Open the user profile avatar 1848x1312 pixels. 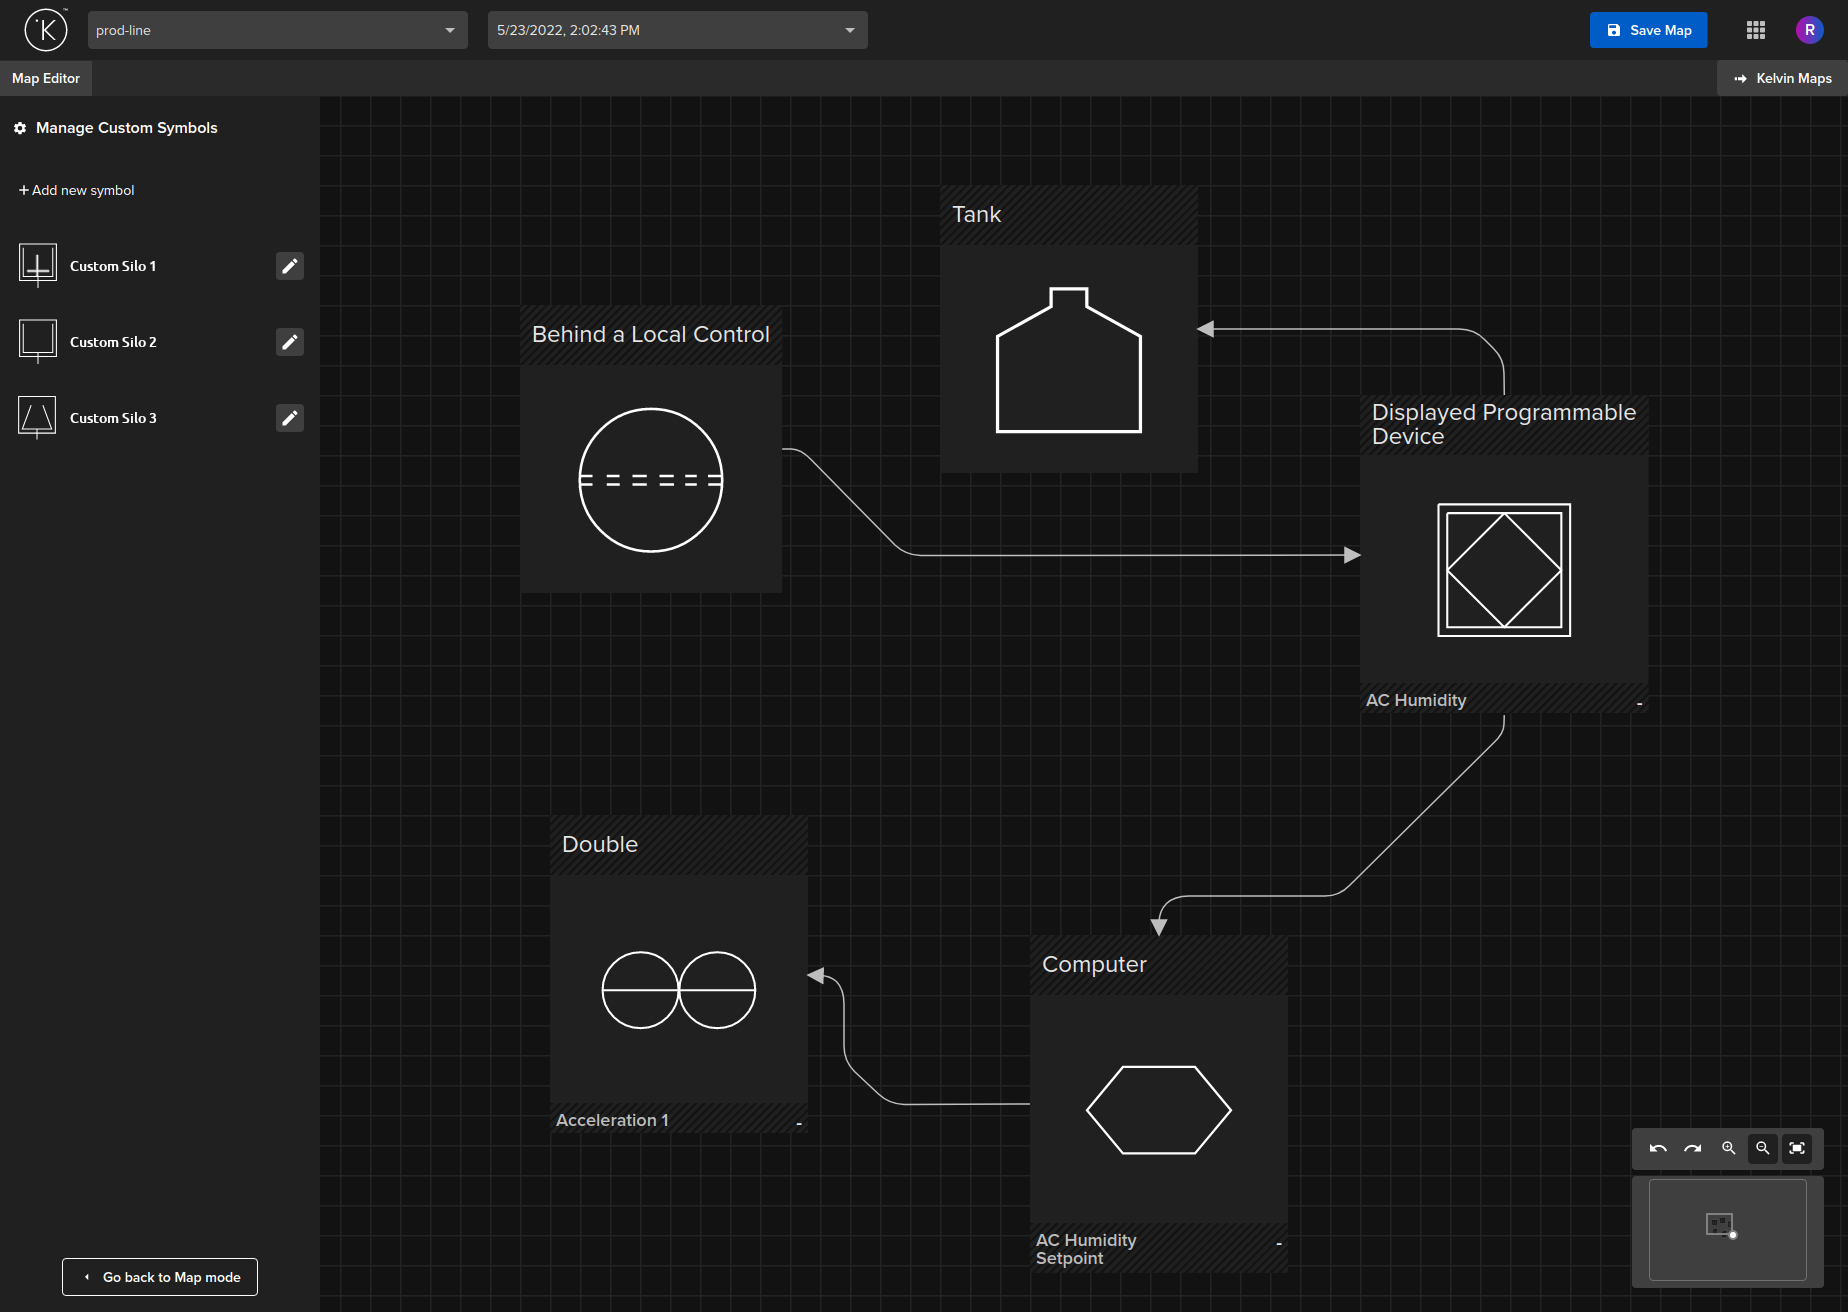[x=1809, y=30]
